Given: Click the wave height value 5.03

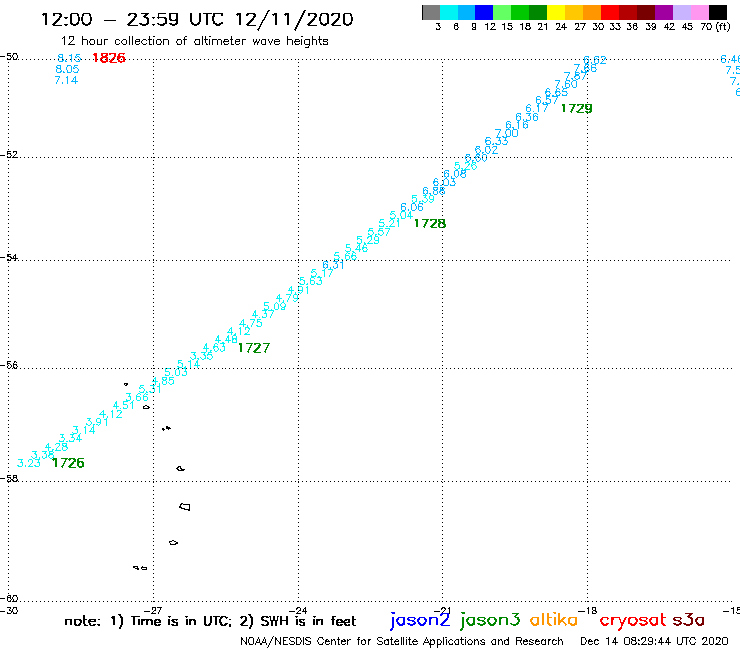Looking at the screenshot, I should click(x=176, y=372).
